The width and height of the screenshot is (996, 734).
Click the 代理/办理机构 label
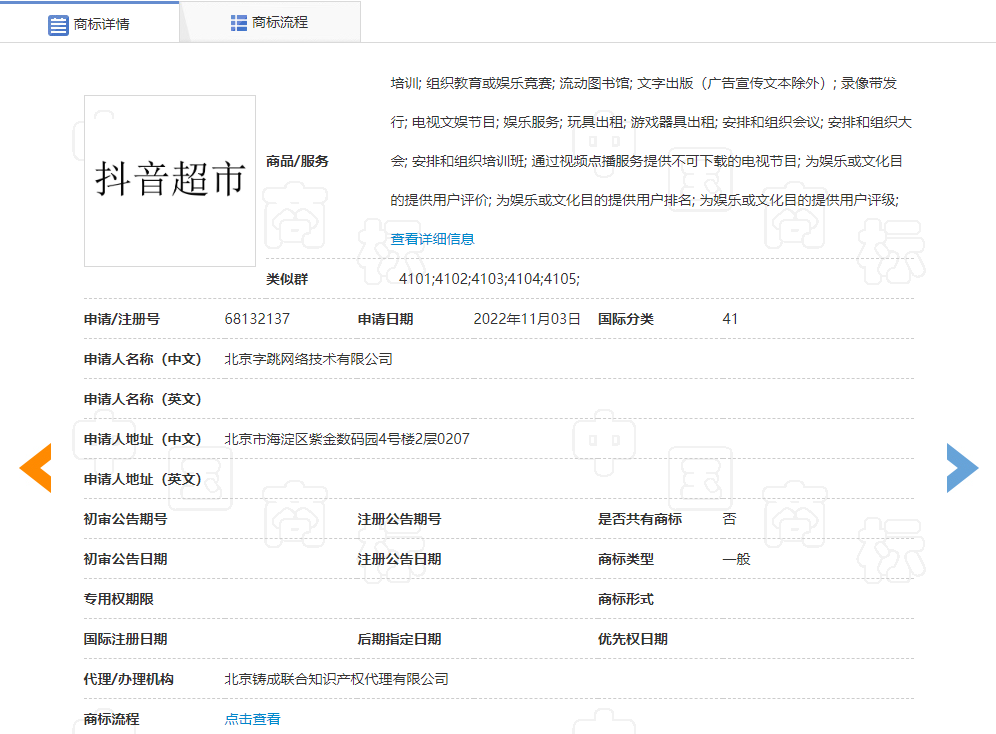point(129,679)
